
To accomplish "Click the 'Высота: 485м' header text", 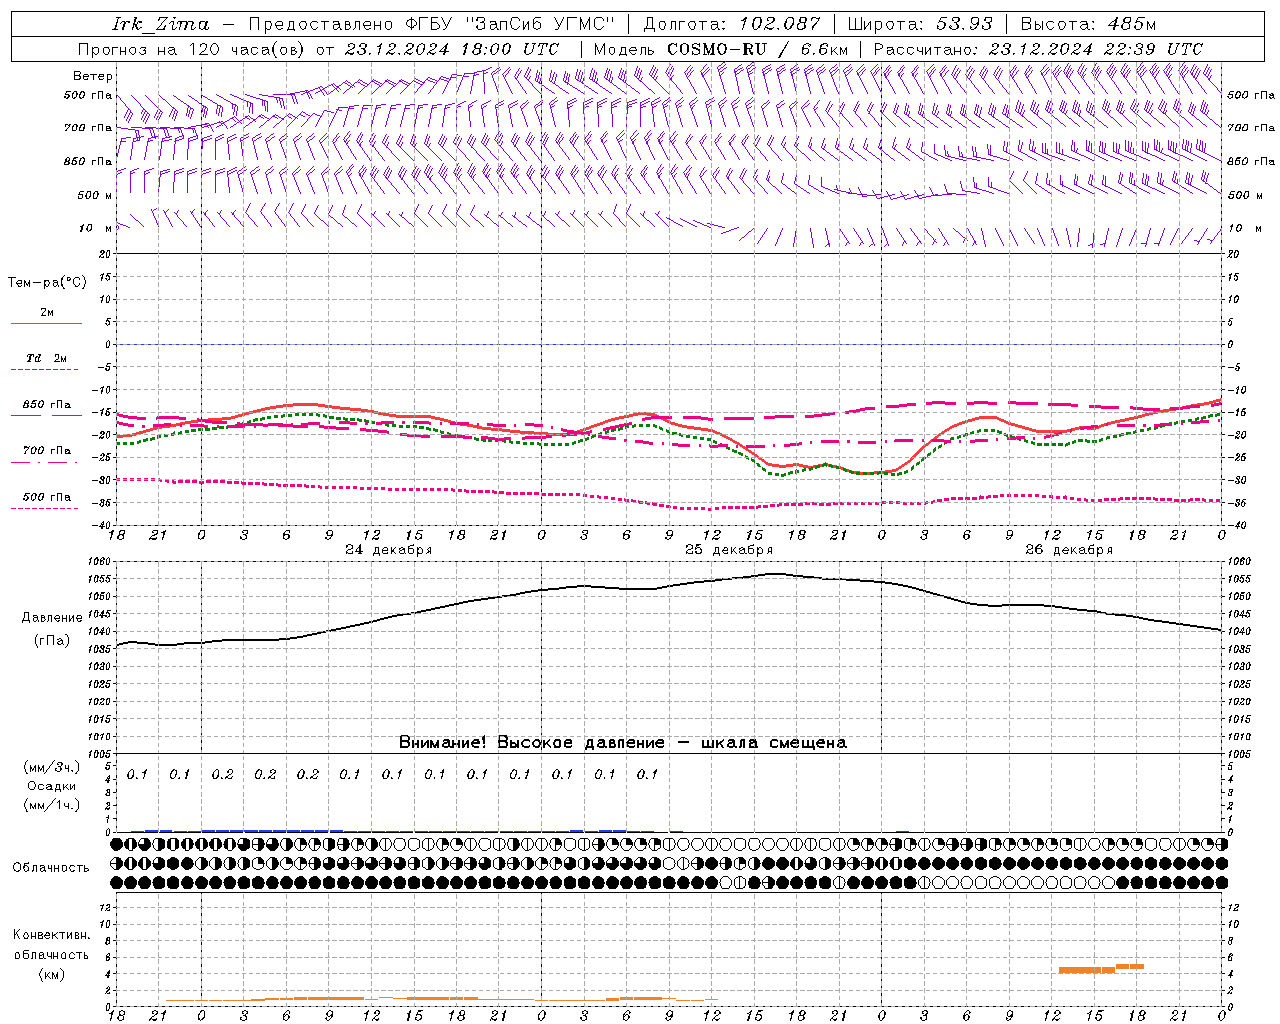I will pyautogui.click(x=1088, y=24).
